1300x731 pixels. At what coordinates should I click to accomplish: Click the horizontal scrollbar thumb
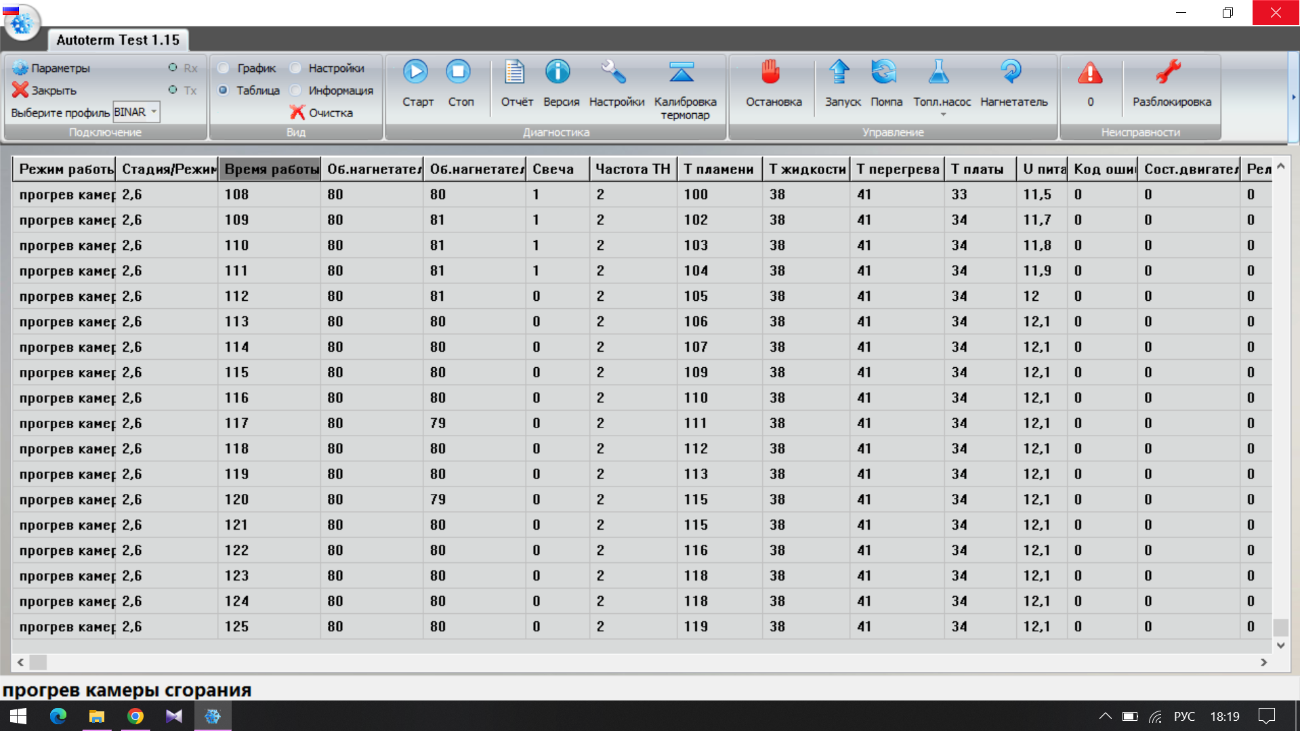click(38, 662)
